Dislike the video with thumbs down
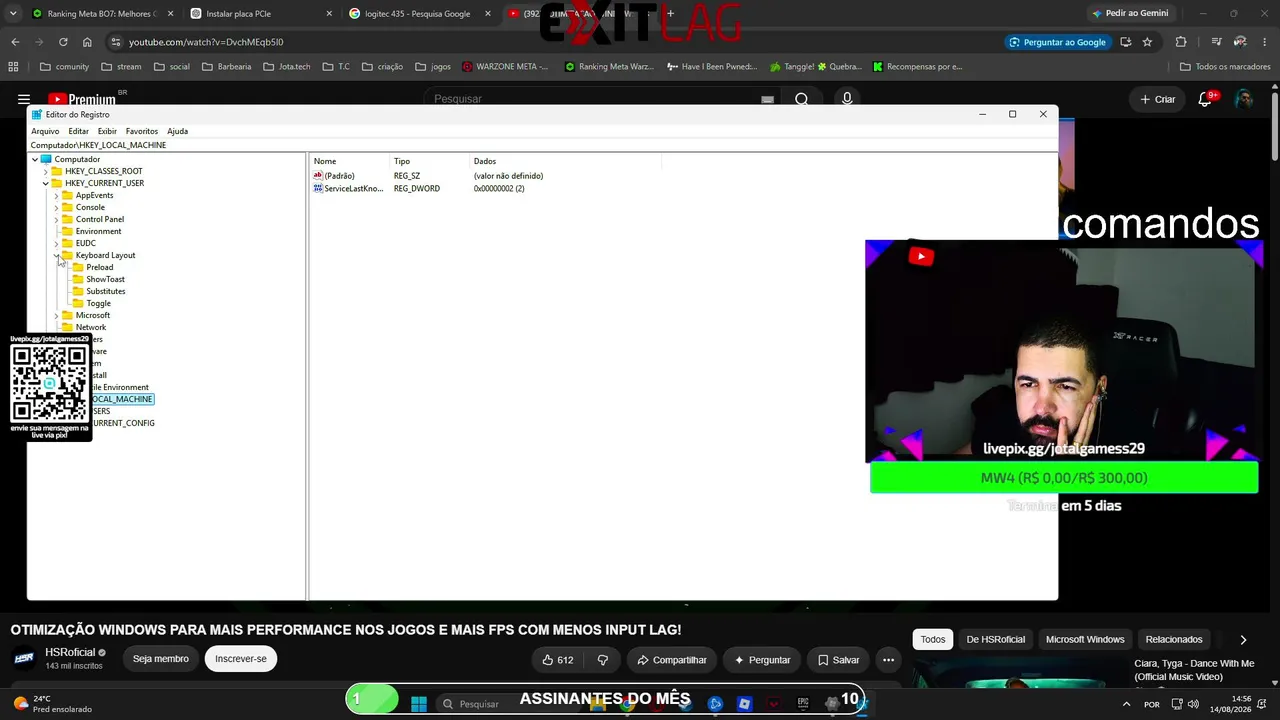This screenshot has width=1280, height=720. [x=603, y=660]
